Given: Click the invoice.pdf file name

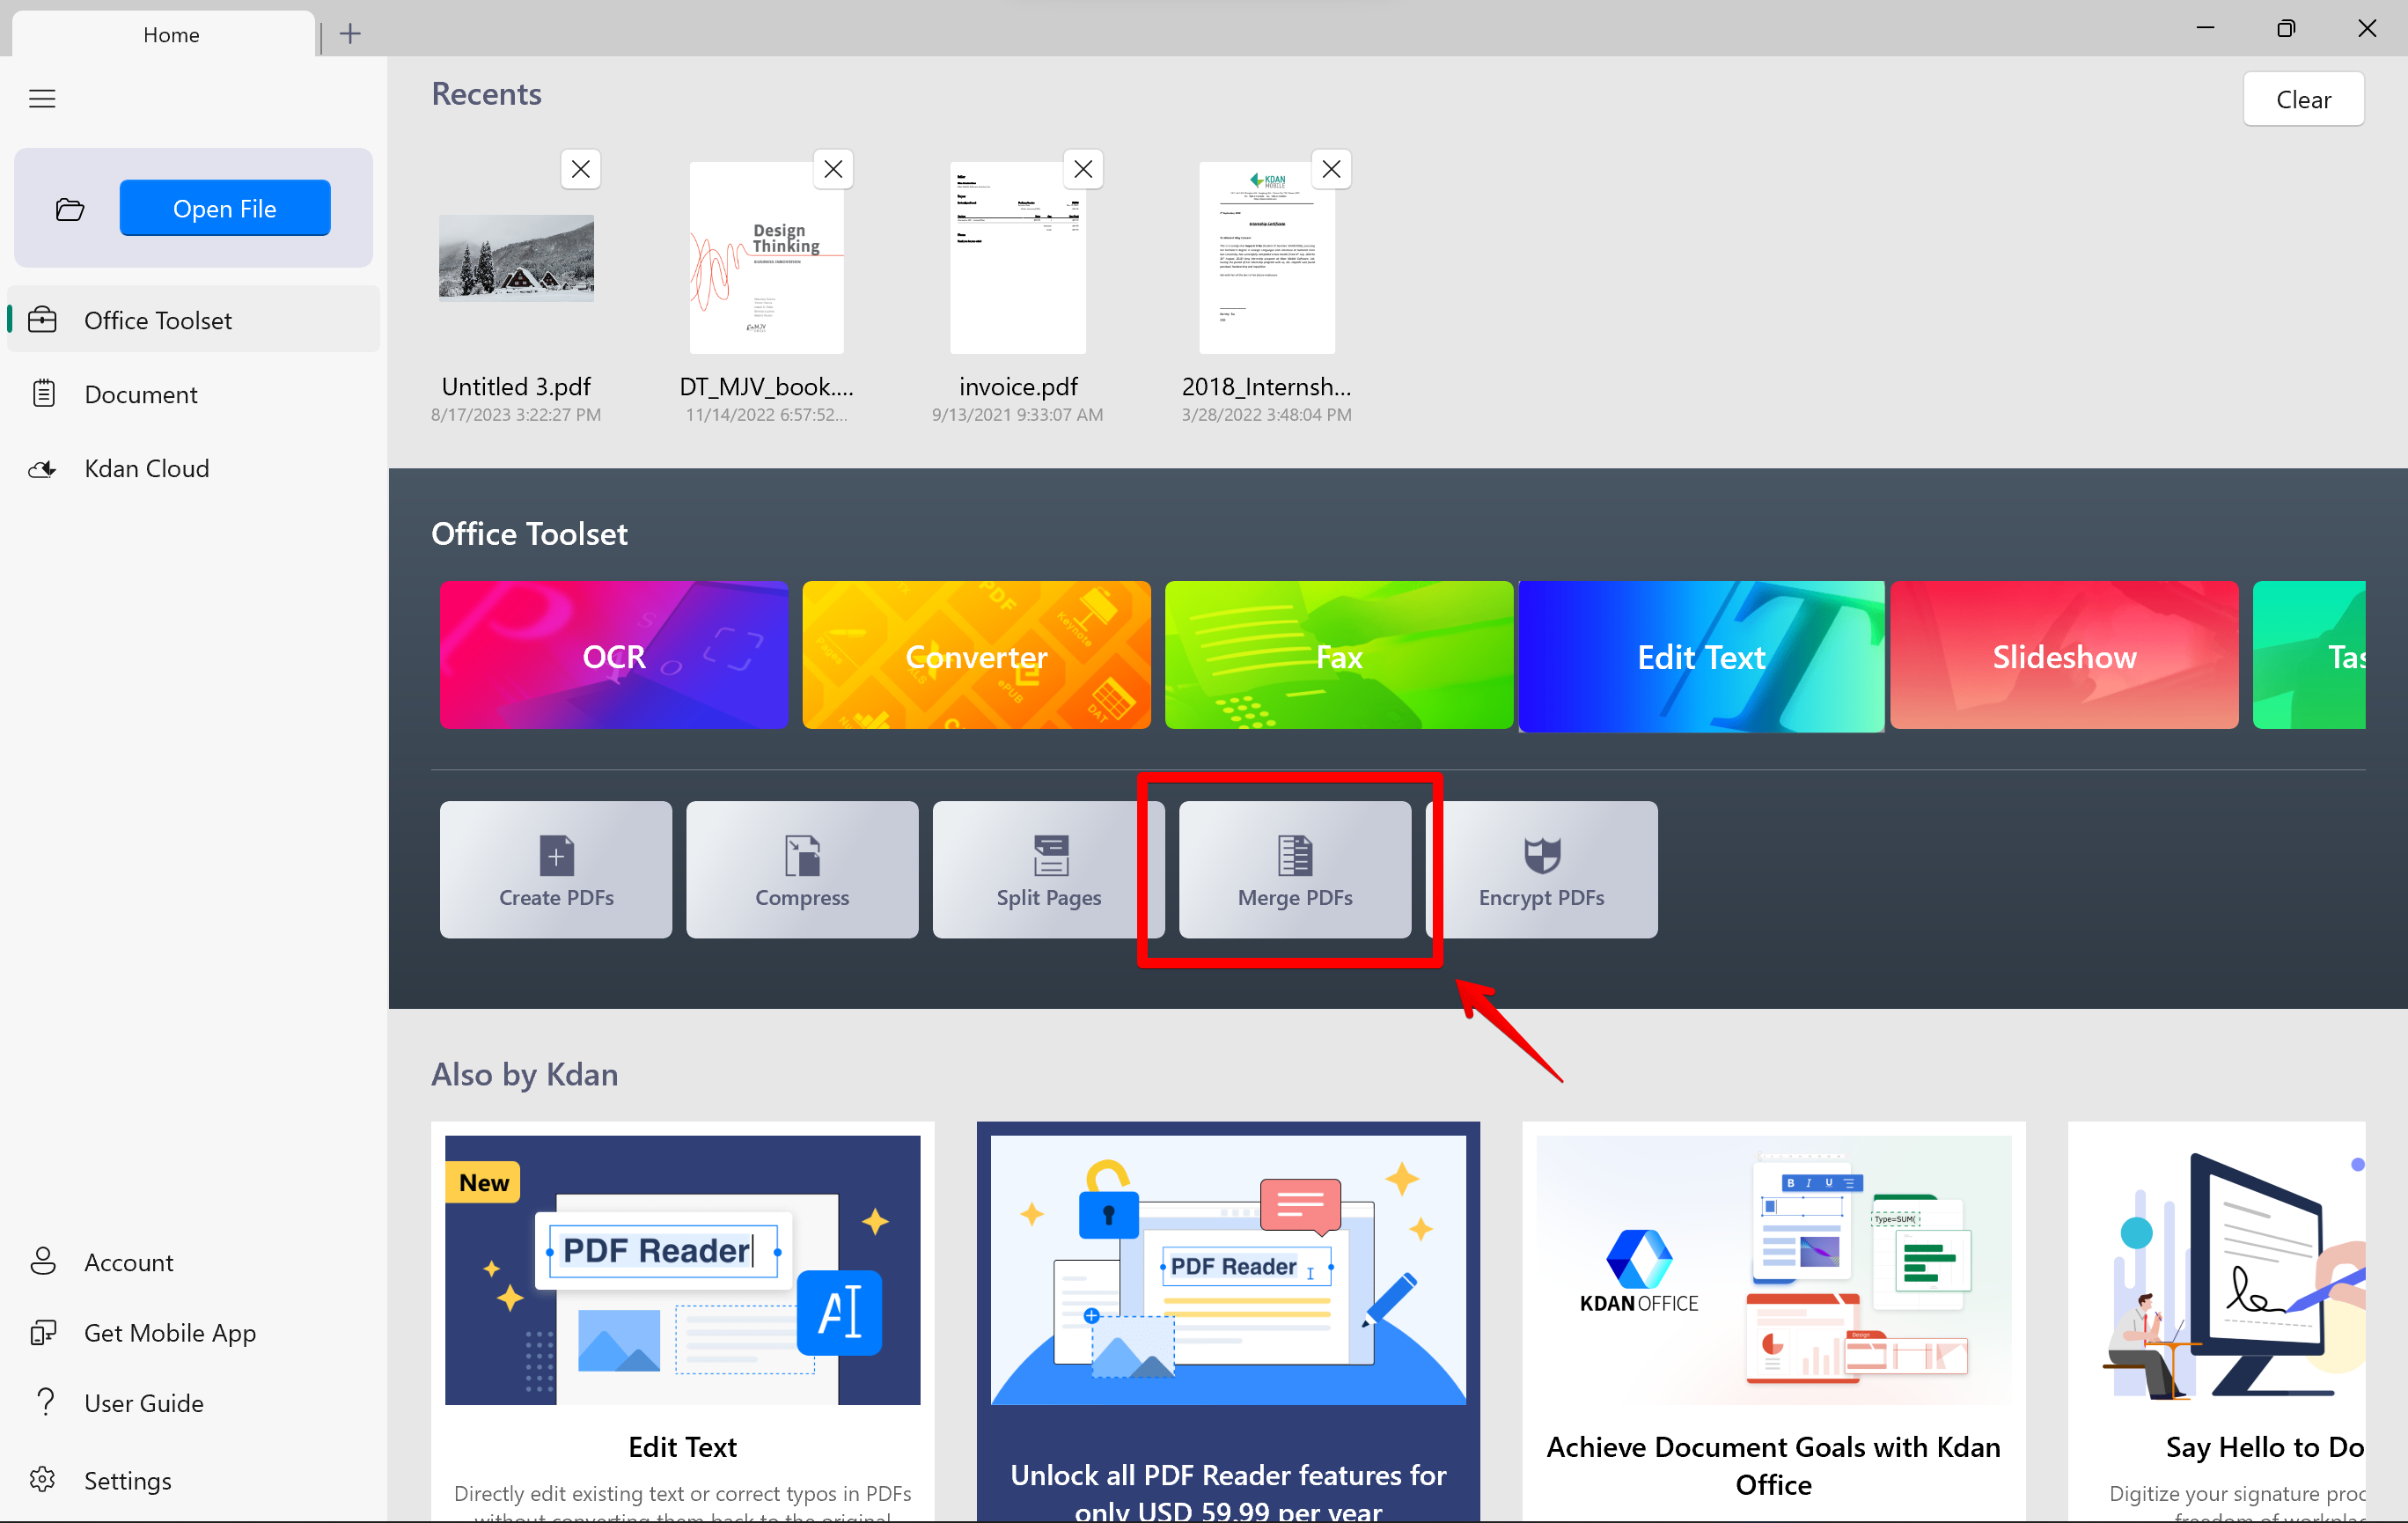Looking at the screenshot, I should [x=1018, y=387].
